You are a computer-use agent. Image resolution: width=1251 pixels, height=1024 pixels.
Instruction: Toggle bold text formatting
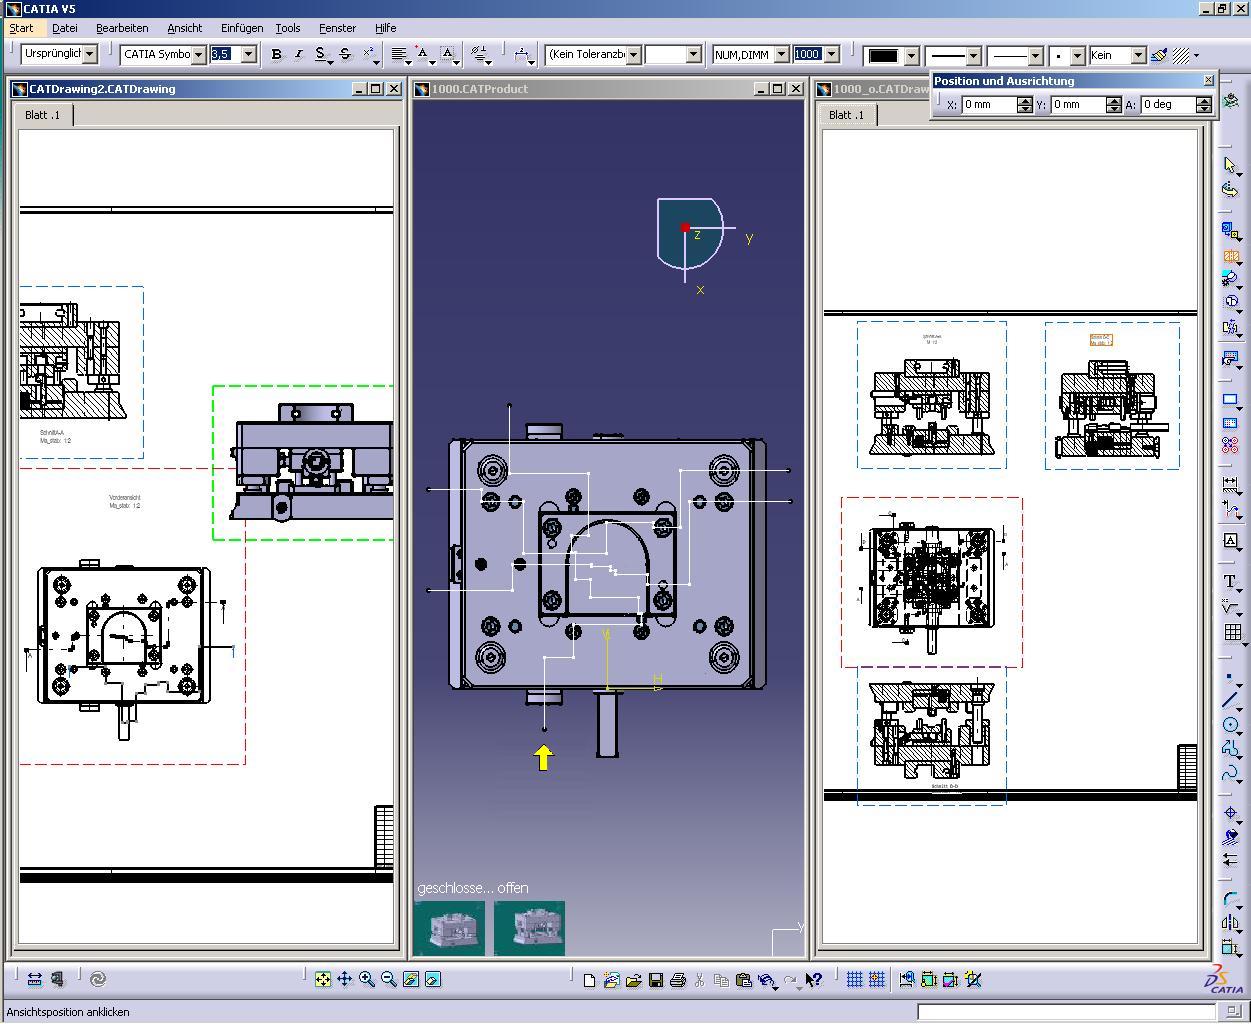coord(276,54)
